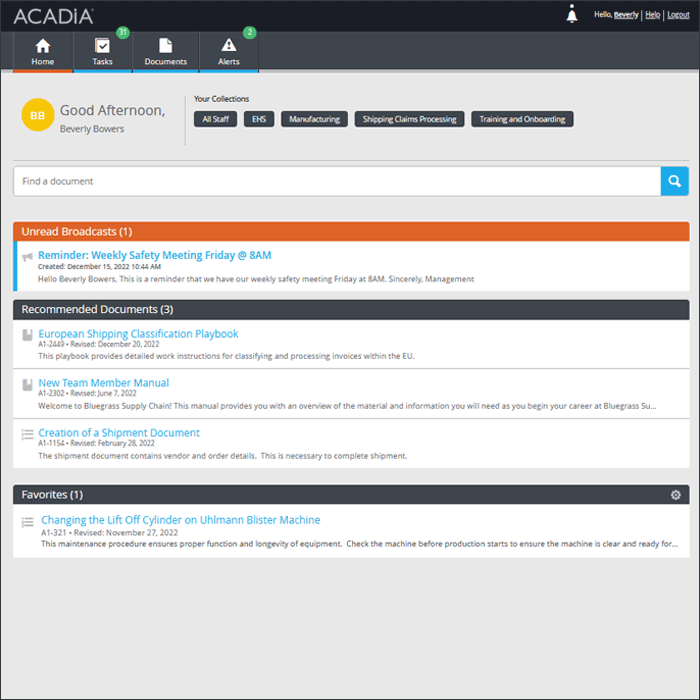
Task: Click 'Created: December 15, 2022 10:44 AM'
Action: [99, 267]
